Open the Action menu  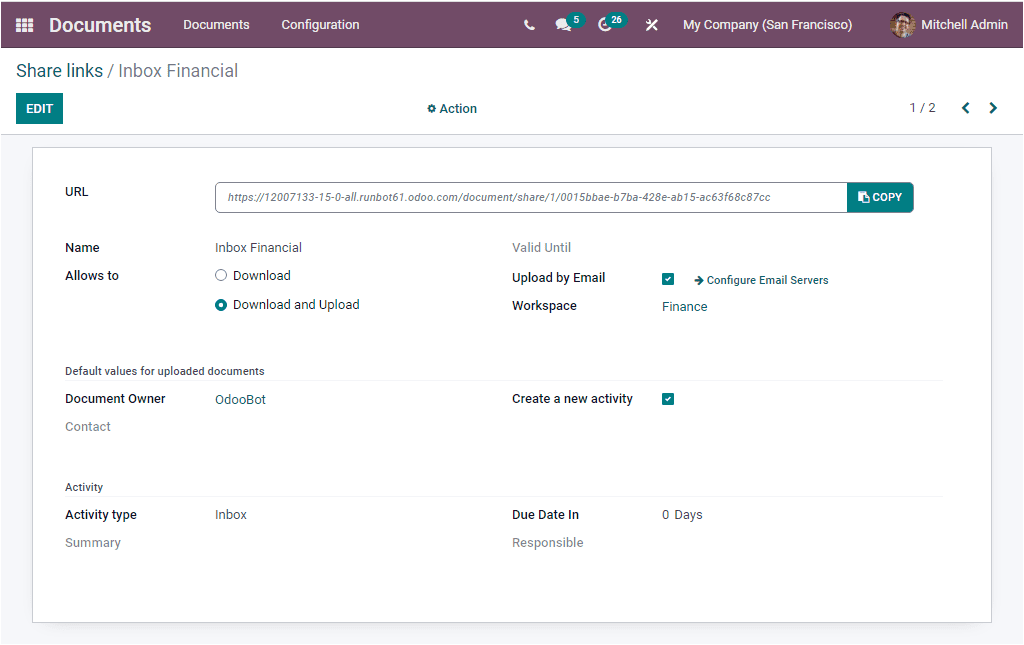tap(451, 108)
